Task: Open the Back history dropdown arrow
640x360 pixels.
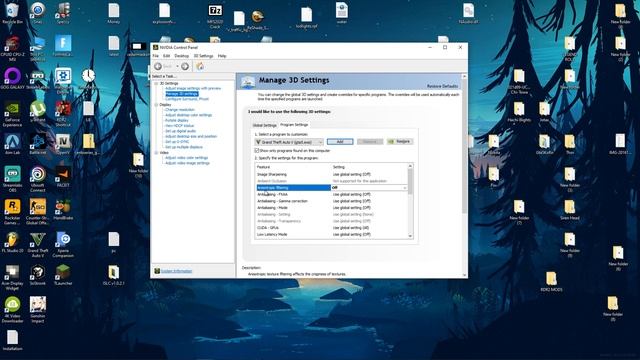Action: pos(177,66)
